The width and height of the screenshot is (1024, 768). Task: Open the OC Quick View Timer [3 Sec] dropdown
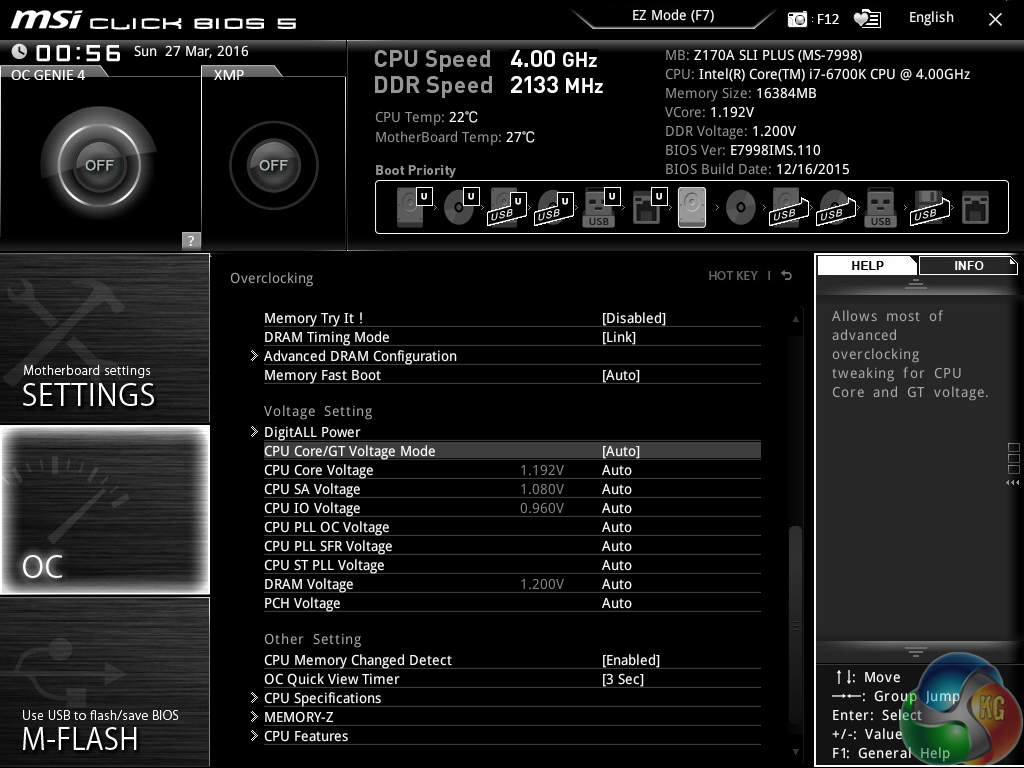tap(622, 679)
